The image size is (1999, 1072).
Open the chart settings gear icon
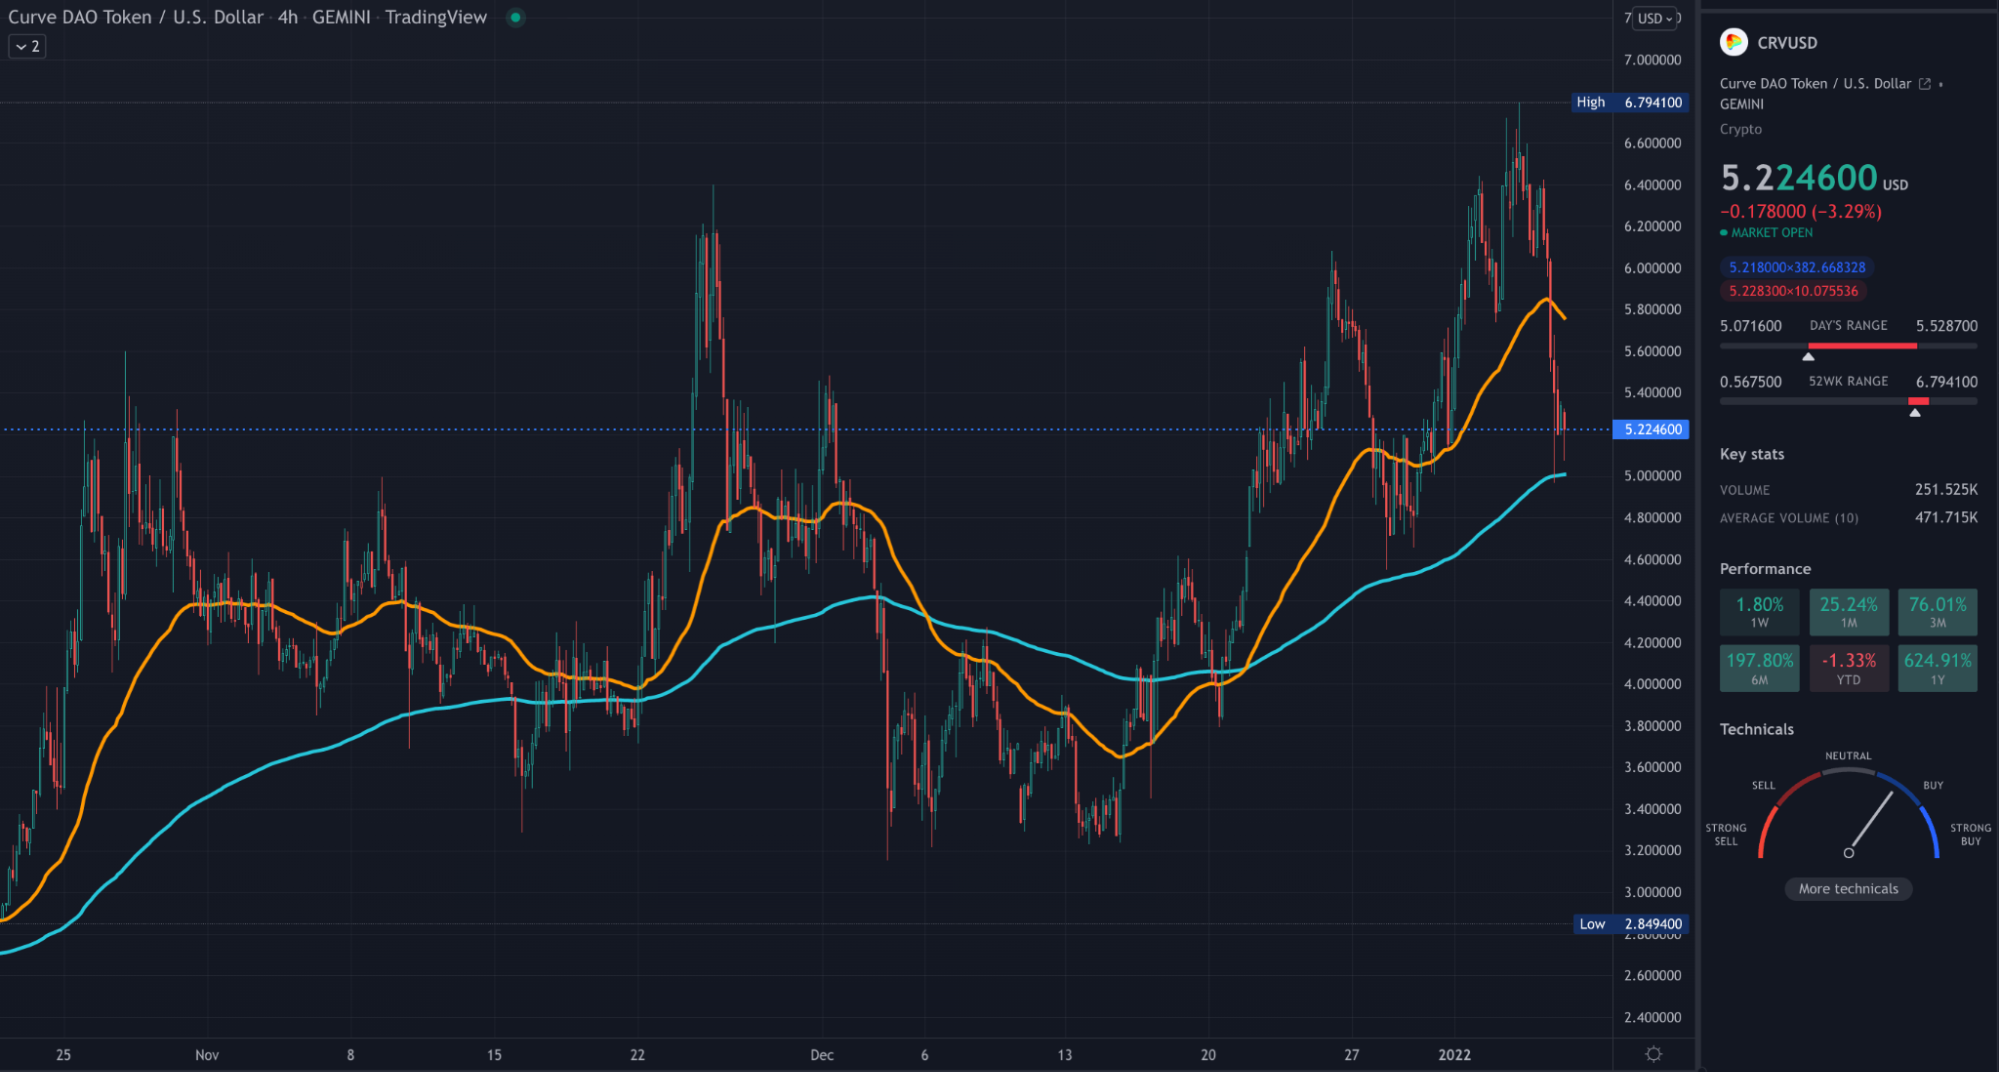point(1654,1054)
